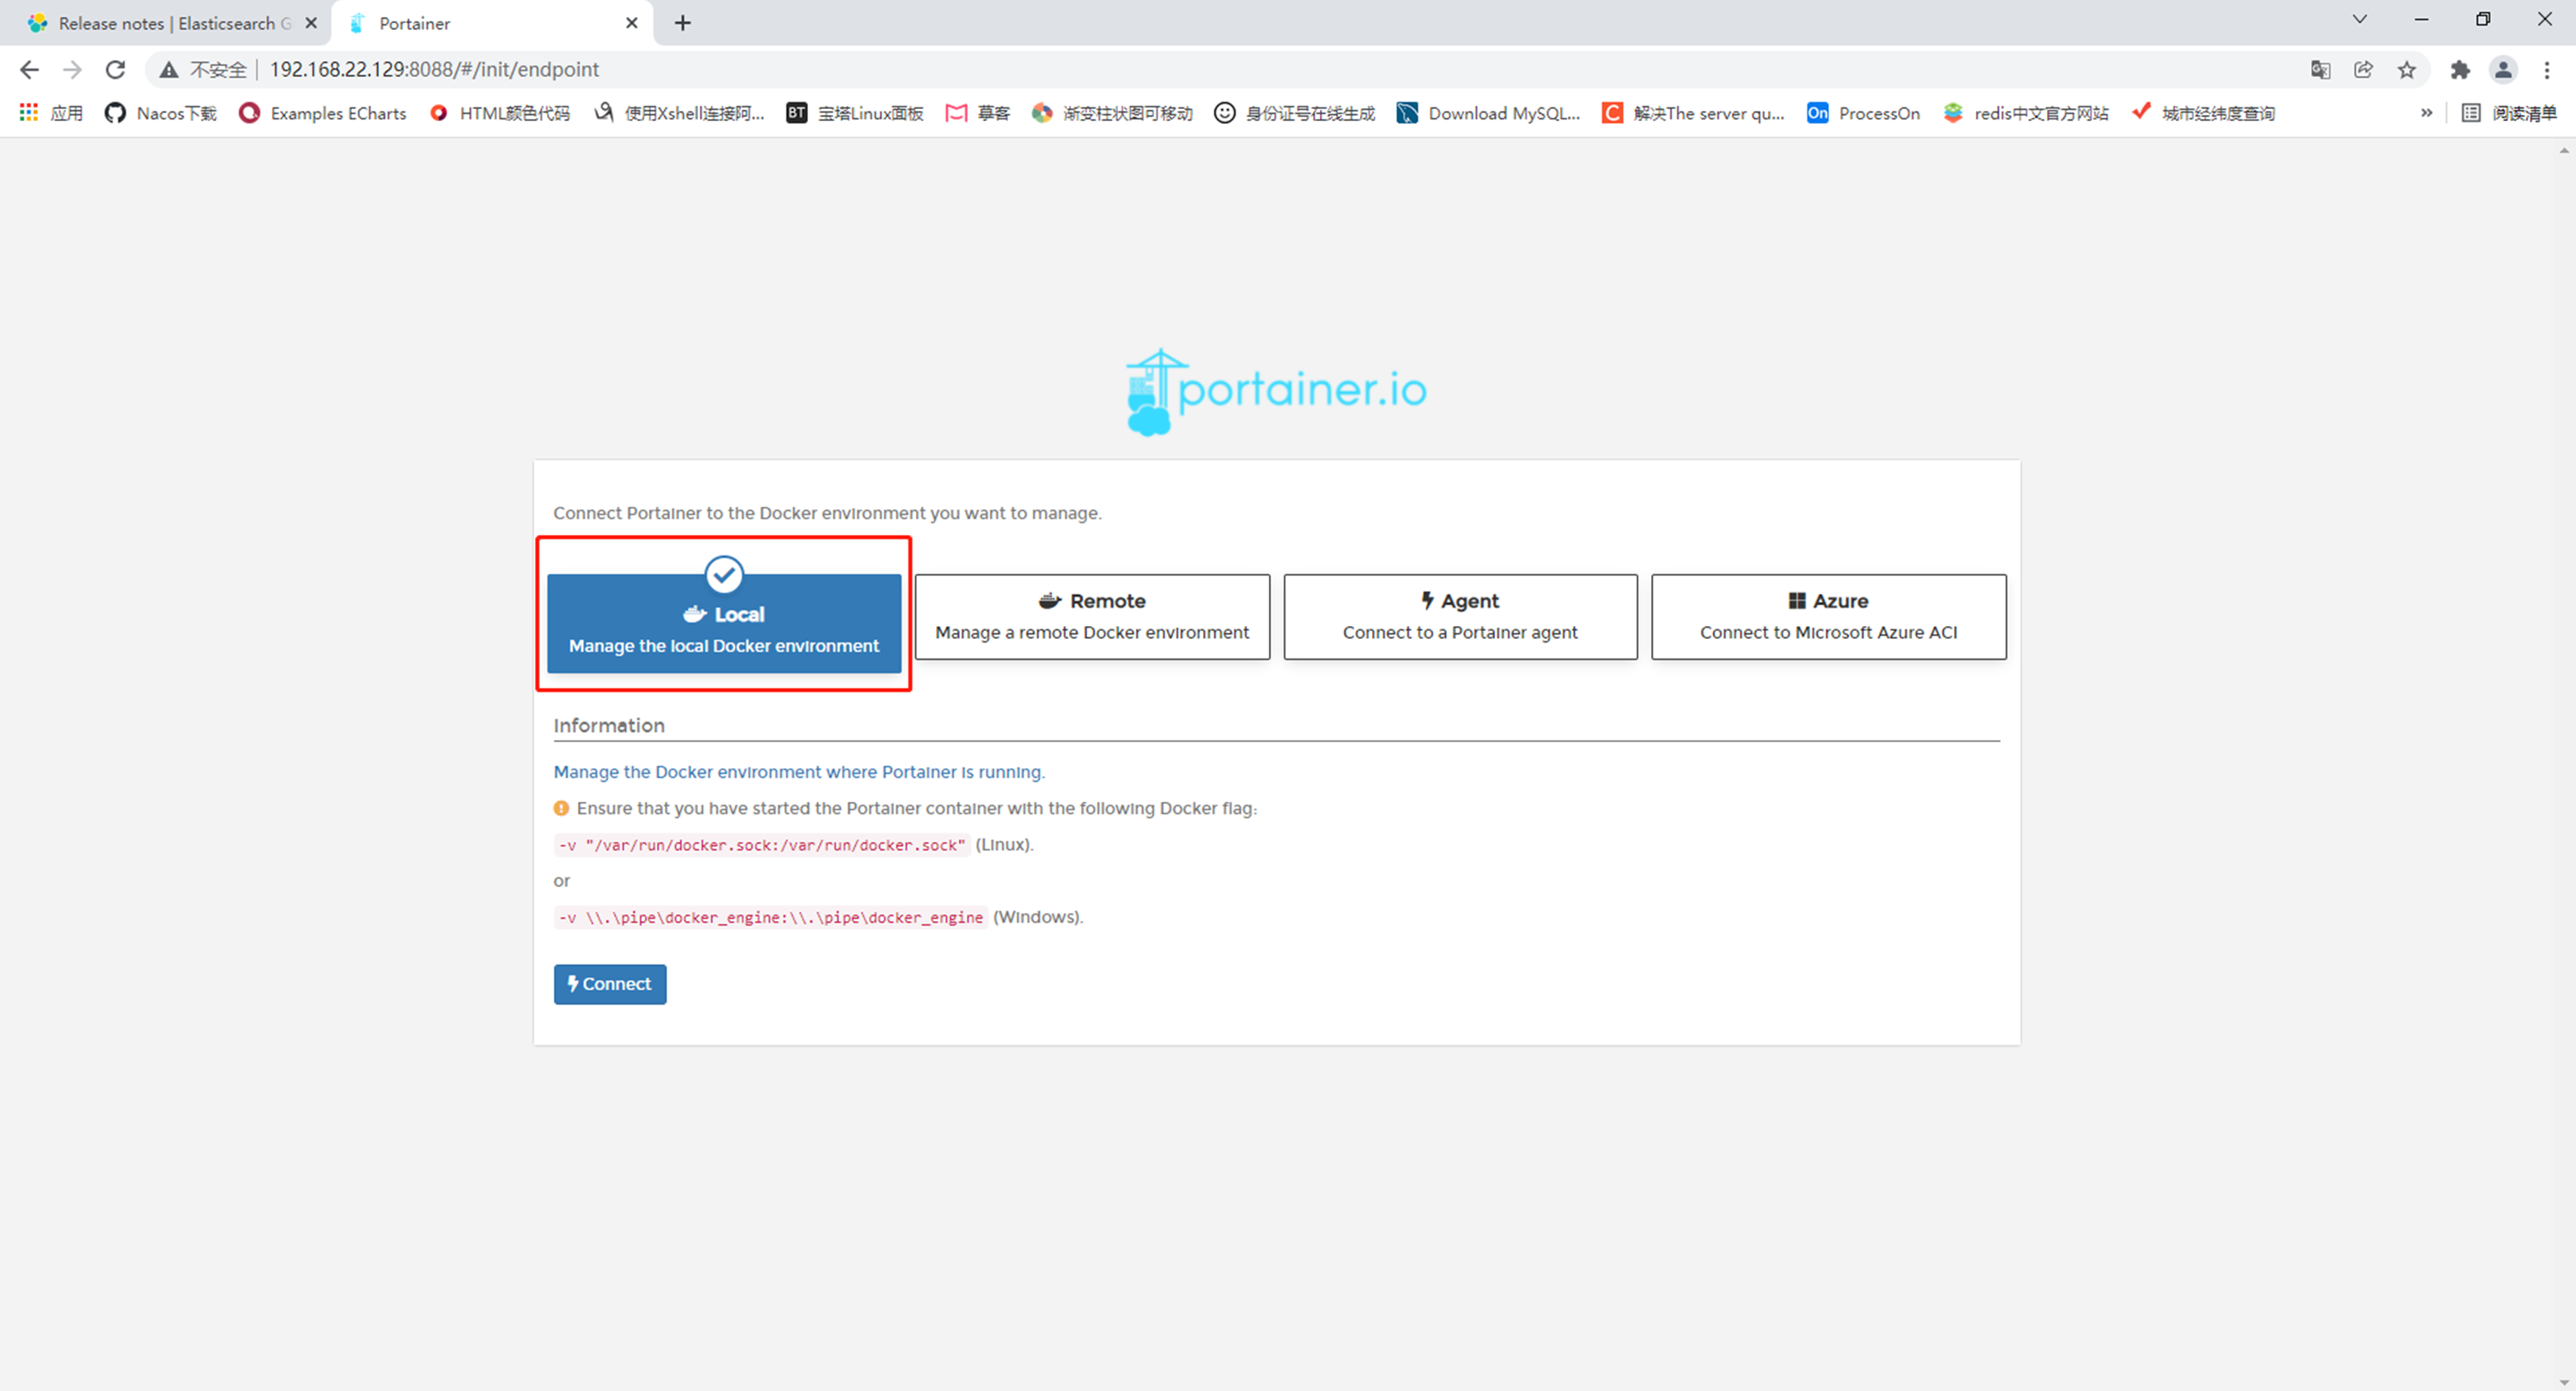Choose the Azure ACI option
The image size is (2576, 1391).
point(1828,617)
